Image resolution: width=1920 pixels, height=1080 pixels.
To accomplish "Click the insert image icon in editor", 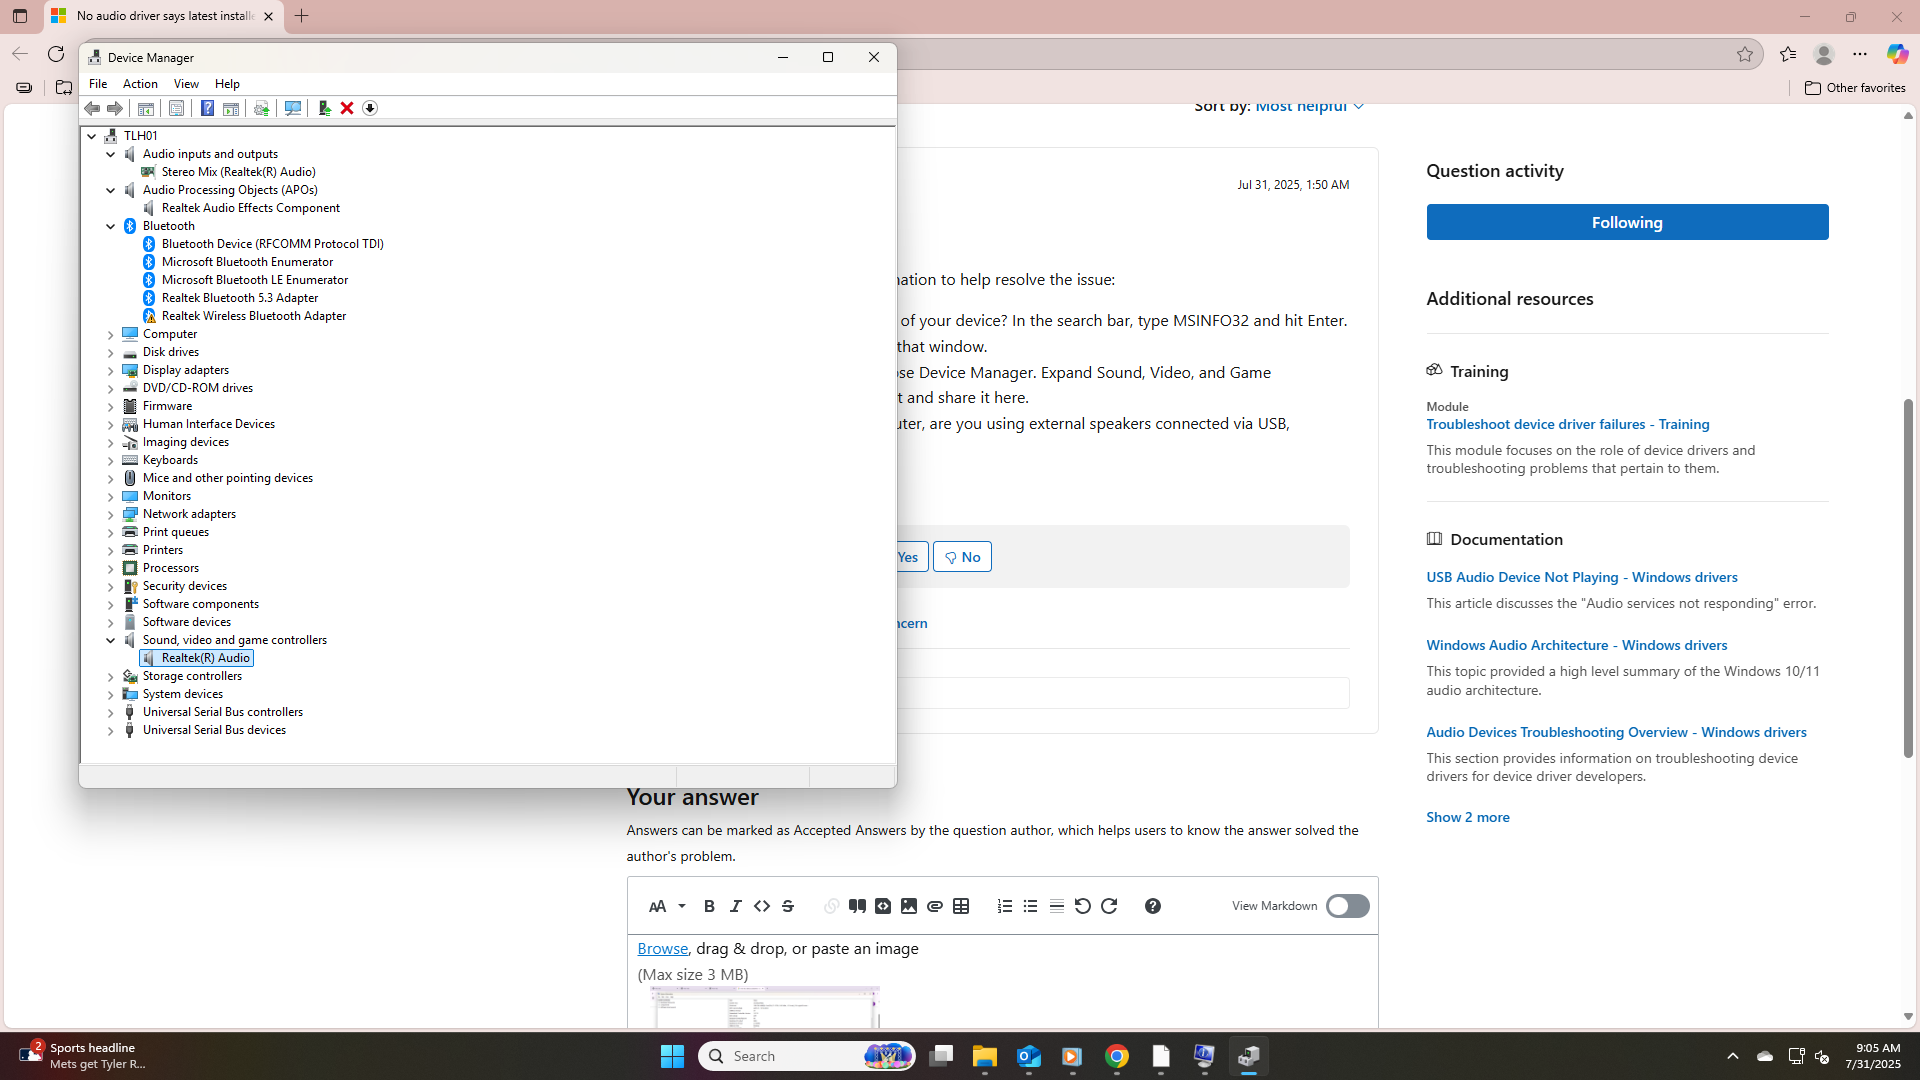I will (x=909, y=906).
